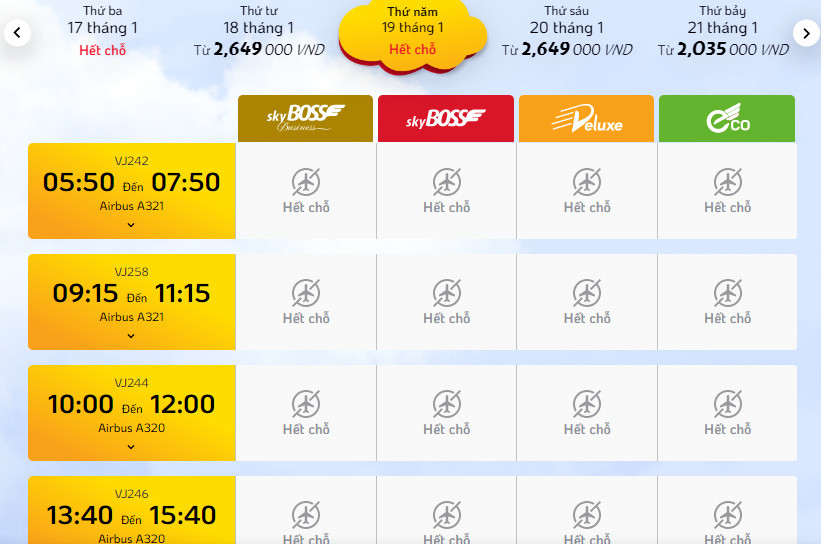Click the green Eco fare logo

[x=727, y=119]
